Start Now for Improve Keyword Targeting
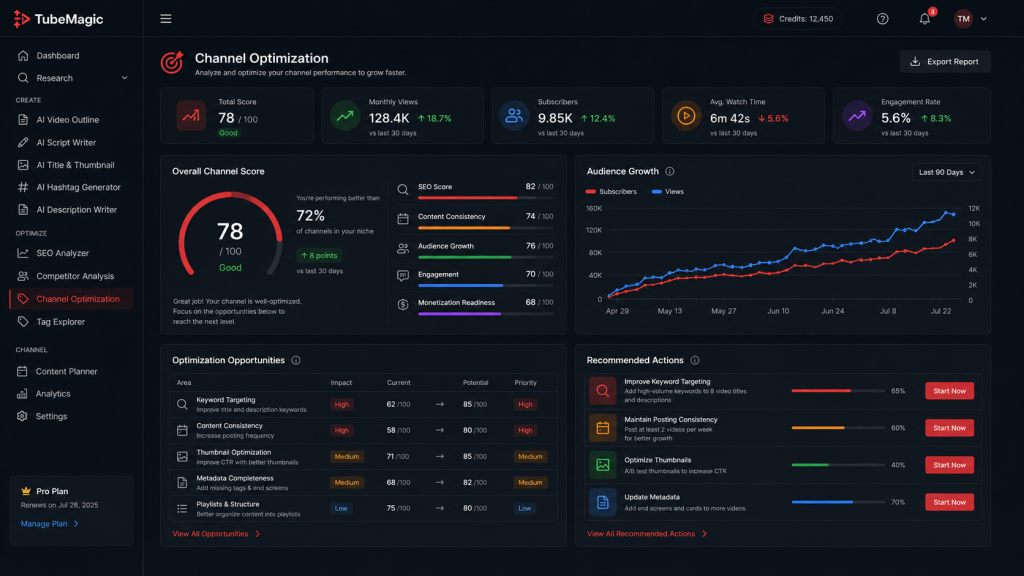The width and height of the screenshot is (1024, 576). [949, 391]
